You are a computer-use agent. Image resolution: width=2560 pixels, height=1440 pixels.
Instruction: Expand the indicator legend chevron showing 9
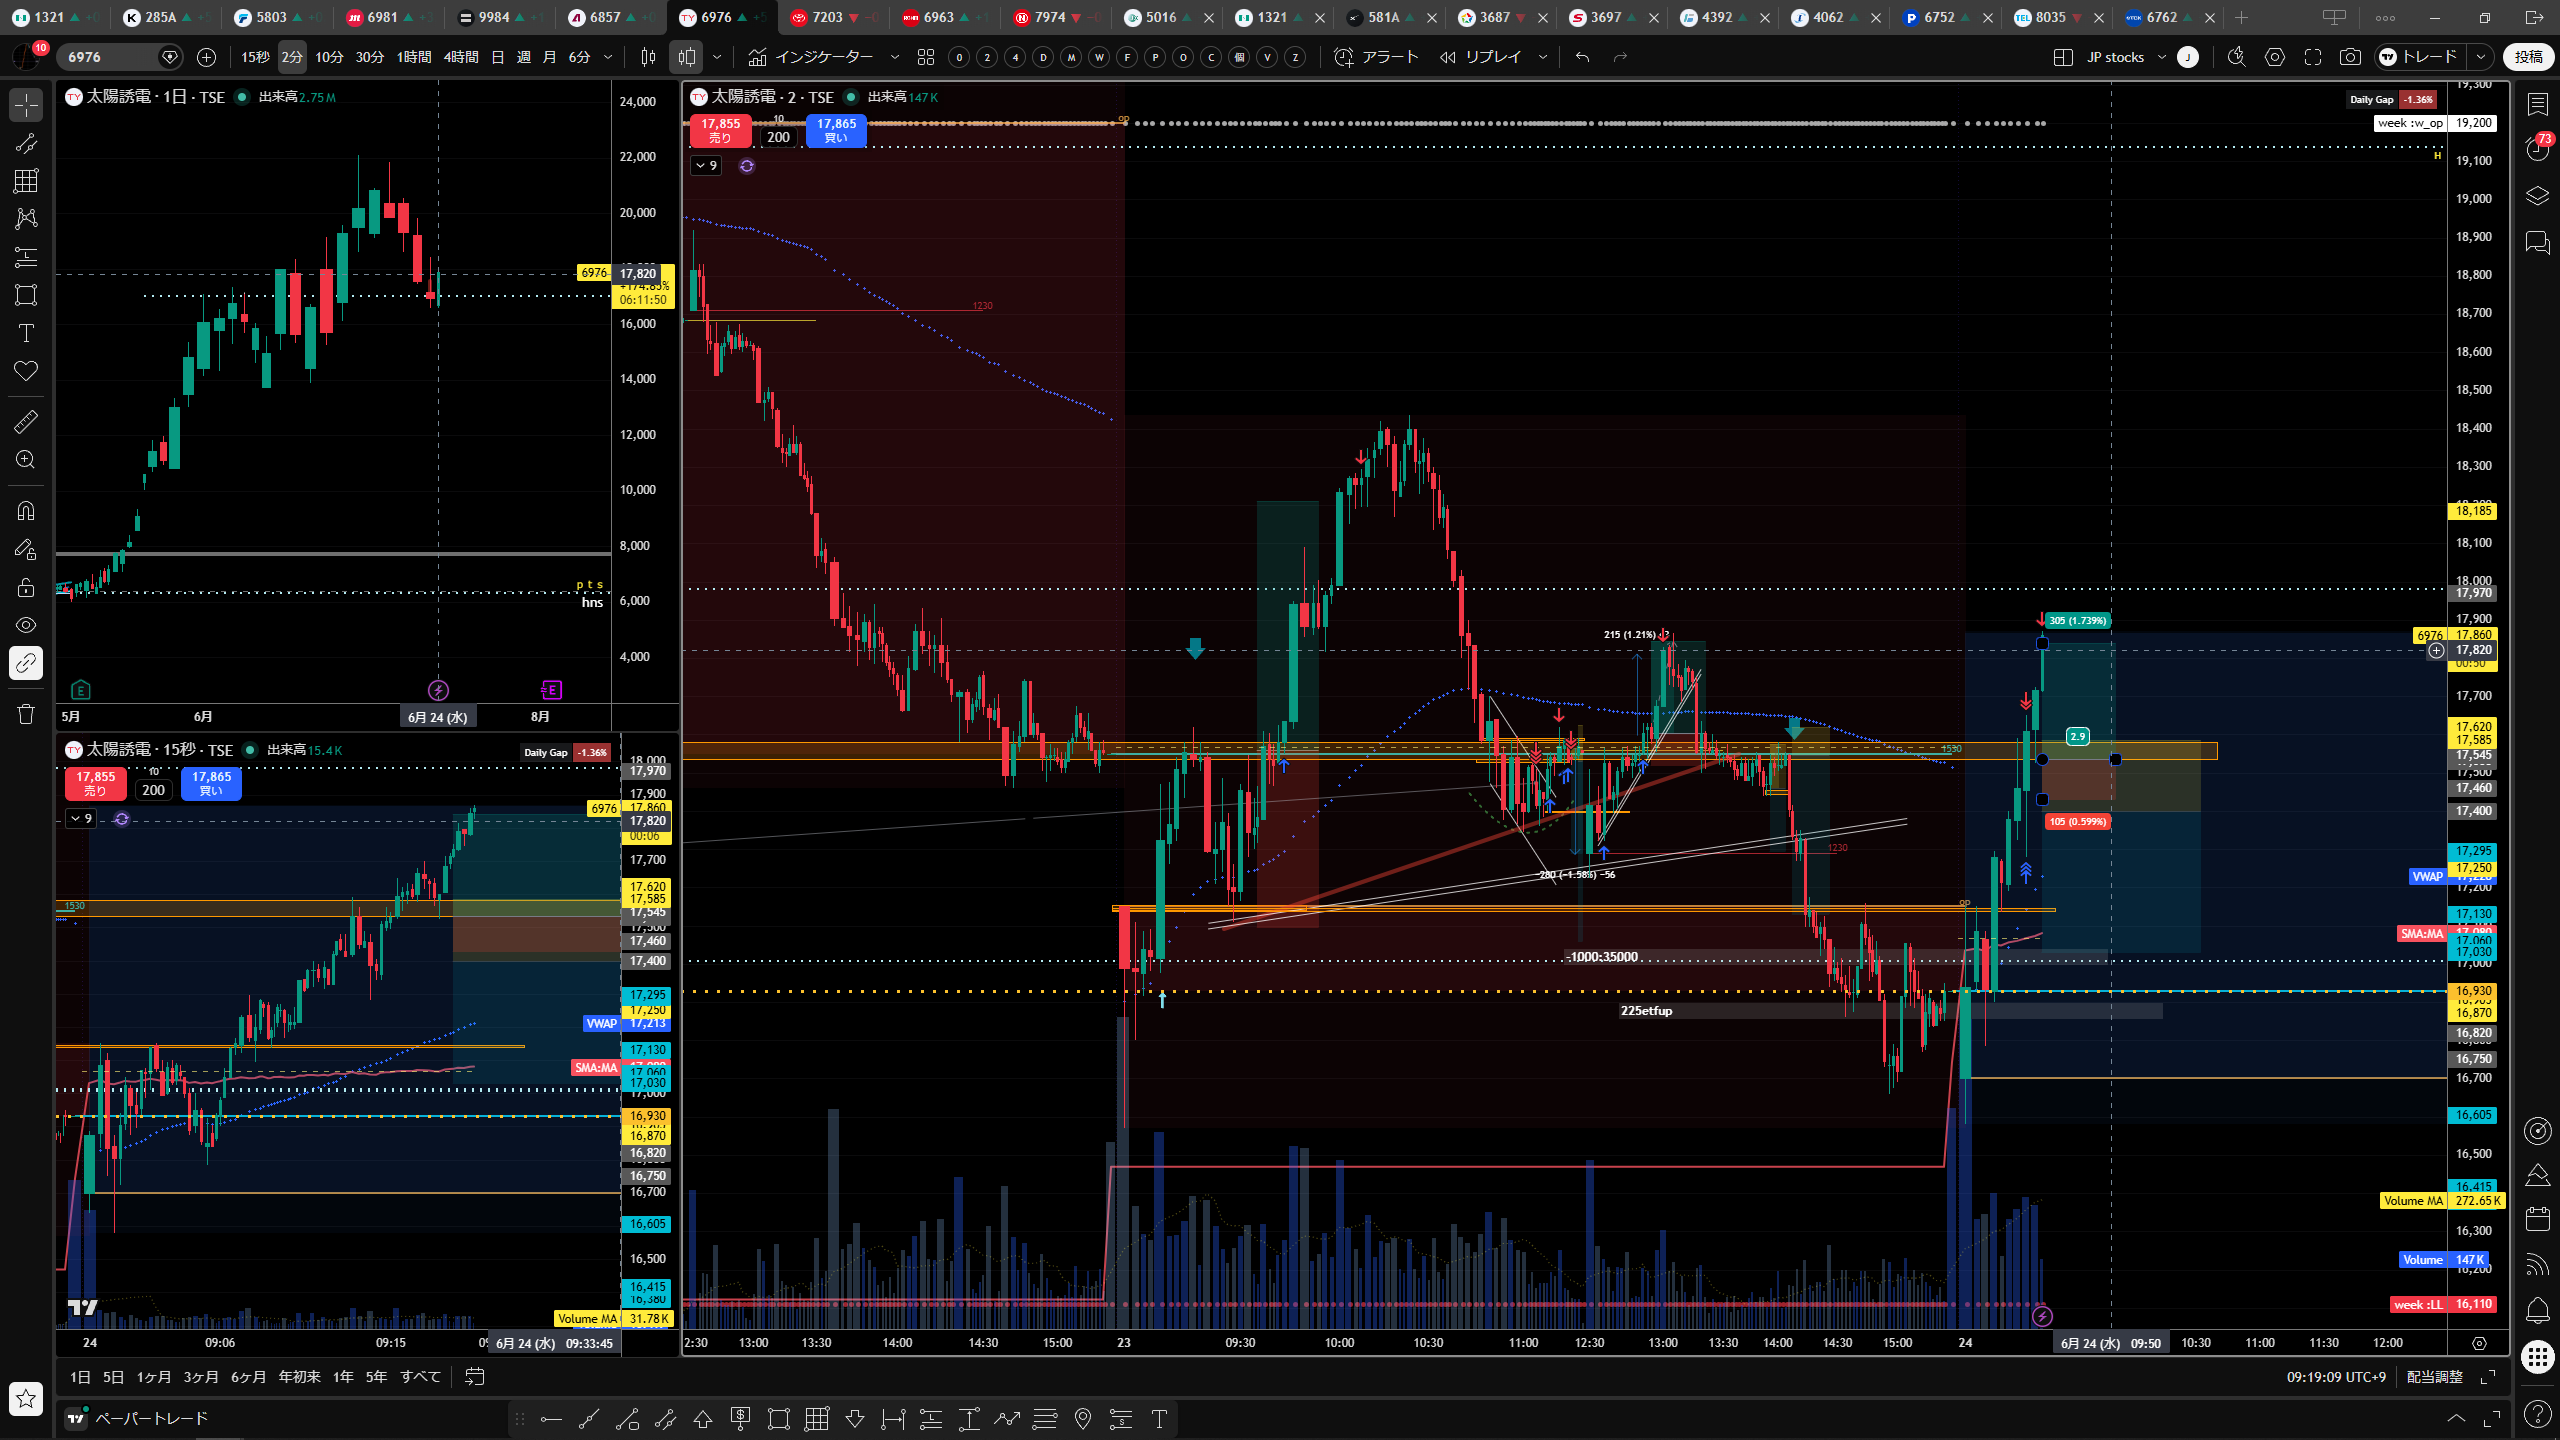(706, 165)
